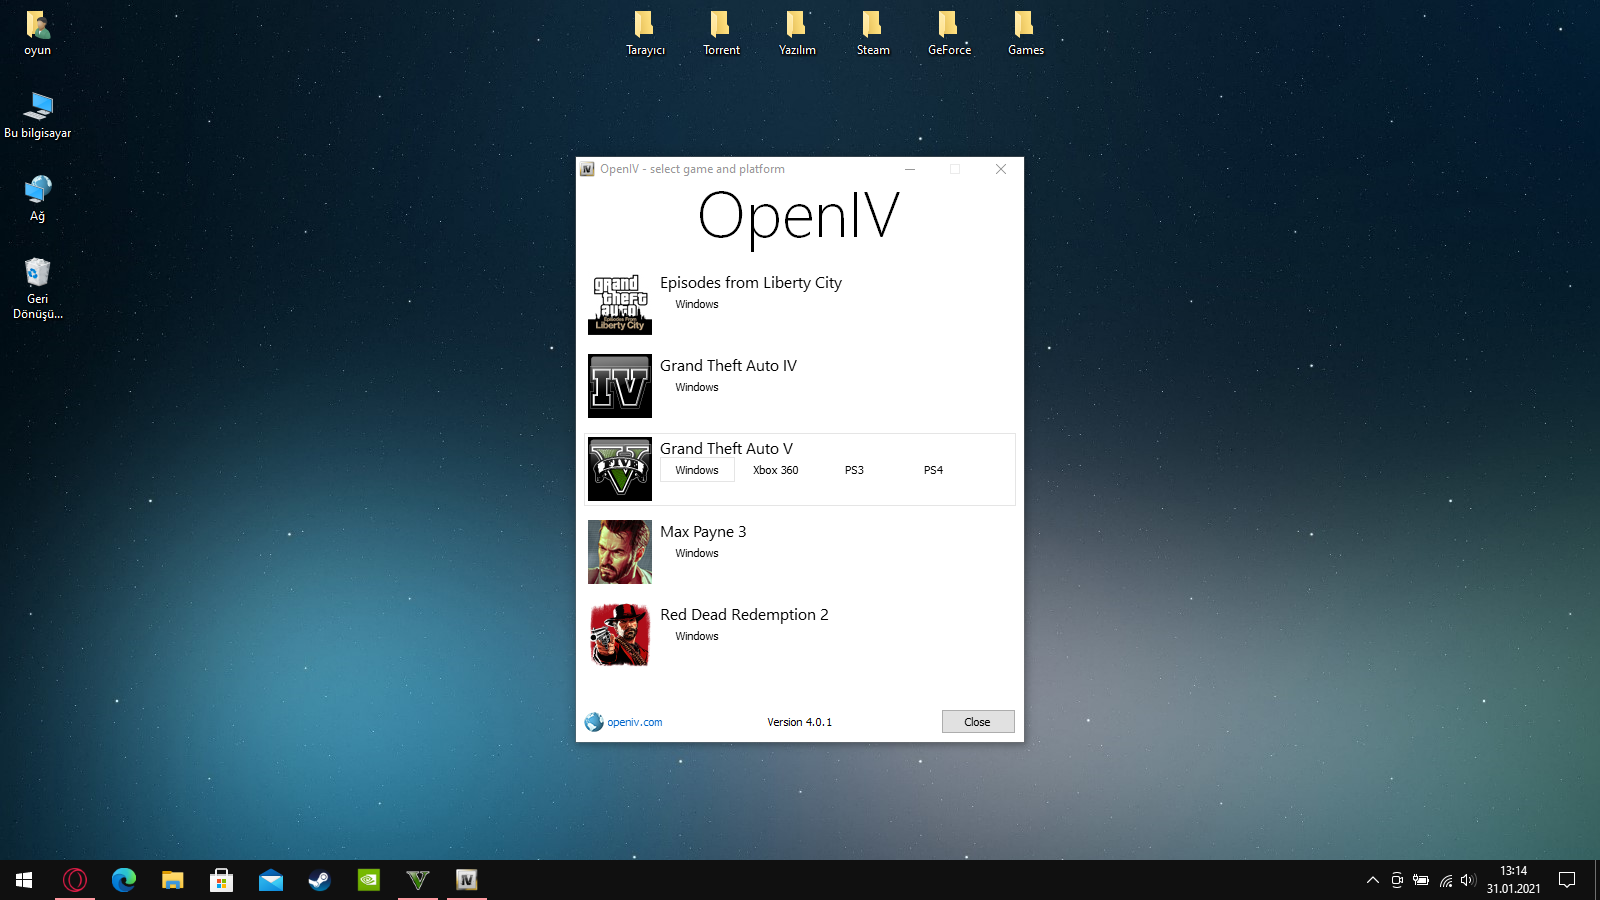Open the Windows Start menu
1600x900 pixels.
[24, 880]
